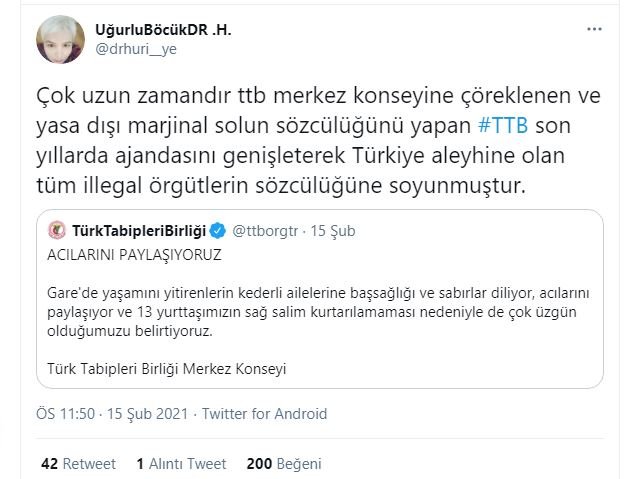The image size is (642, 479).
Task: Select the ACILARINI PAYLAŞIYORUZ heading
Action: click(x=134, y=254)
